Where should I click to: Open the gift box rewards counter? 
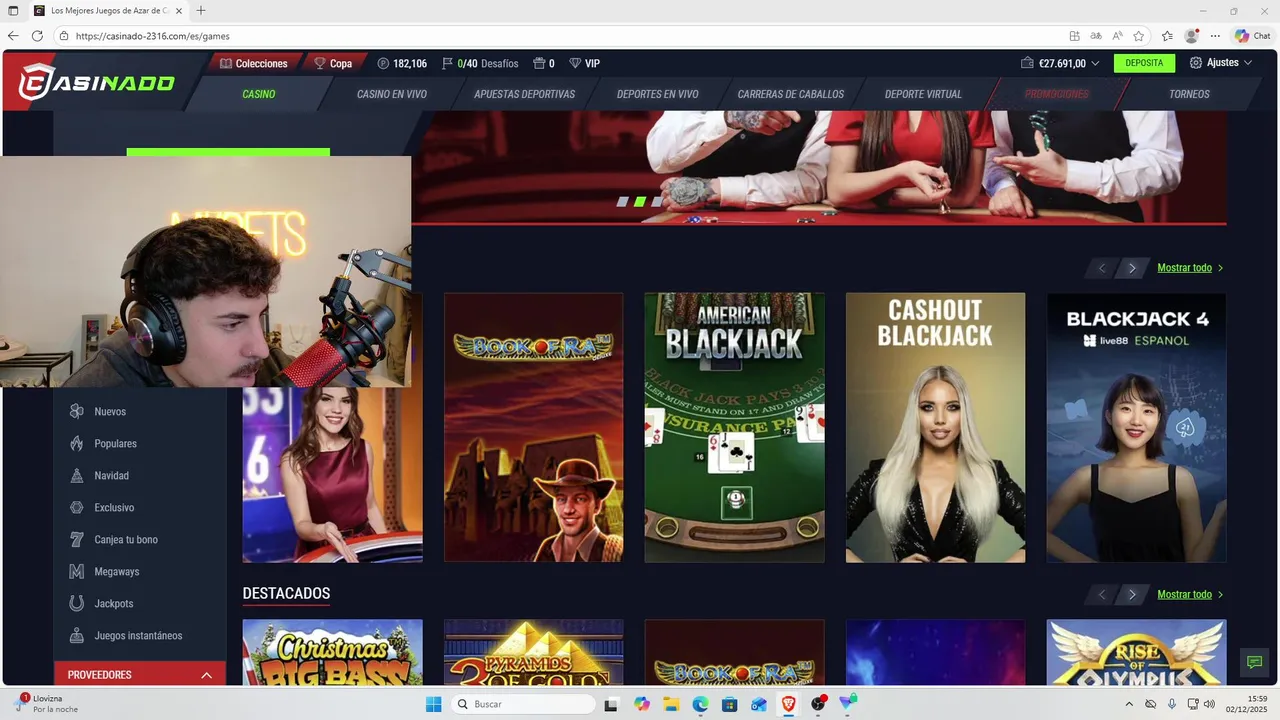pyautogui.click(x=544, y=63)
